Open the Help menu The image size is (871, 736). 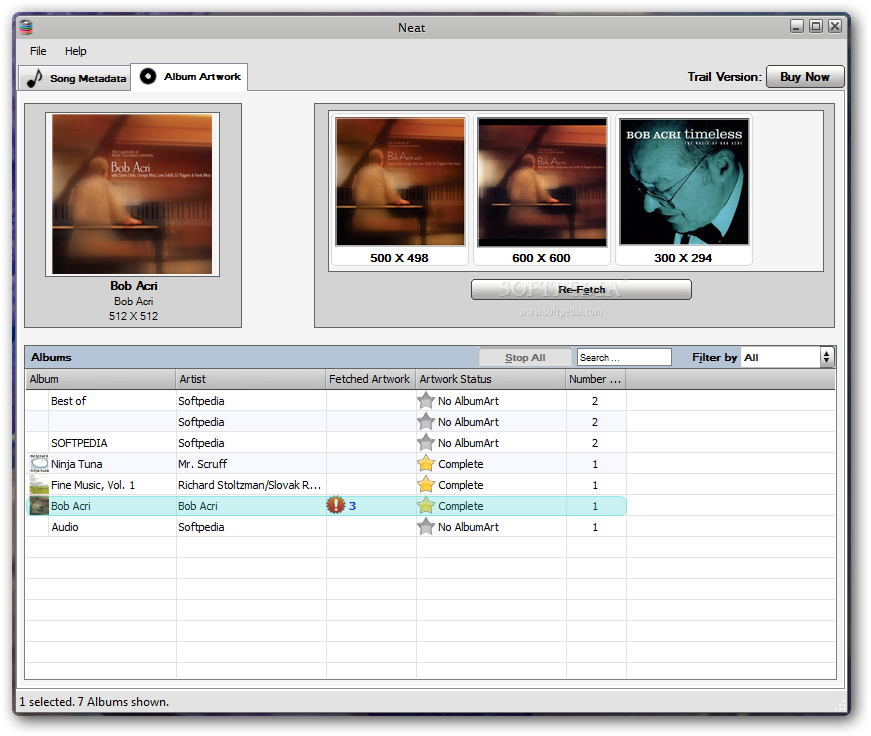pyautogui.click(x=76, y=51)
